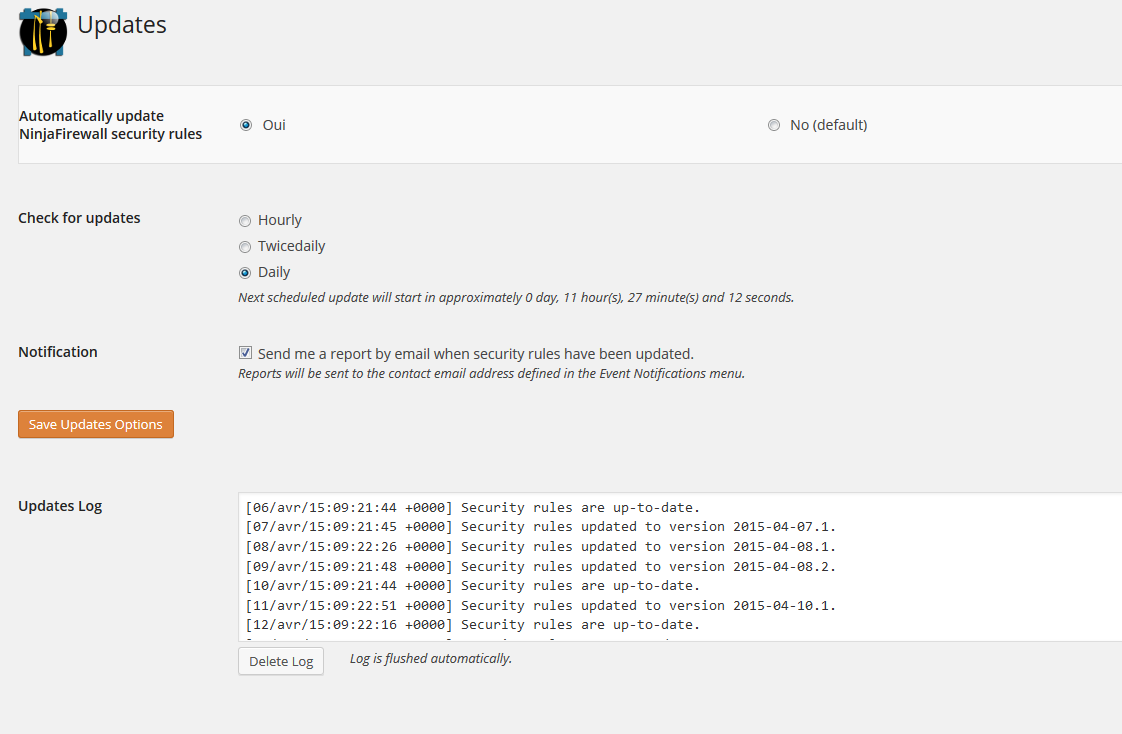Image resolution: width=1122 pixels, height=734 pixels.
Task: Click the Updates page heading
Action: tap(122, 25)
